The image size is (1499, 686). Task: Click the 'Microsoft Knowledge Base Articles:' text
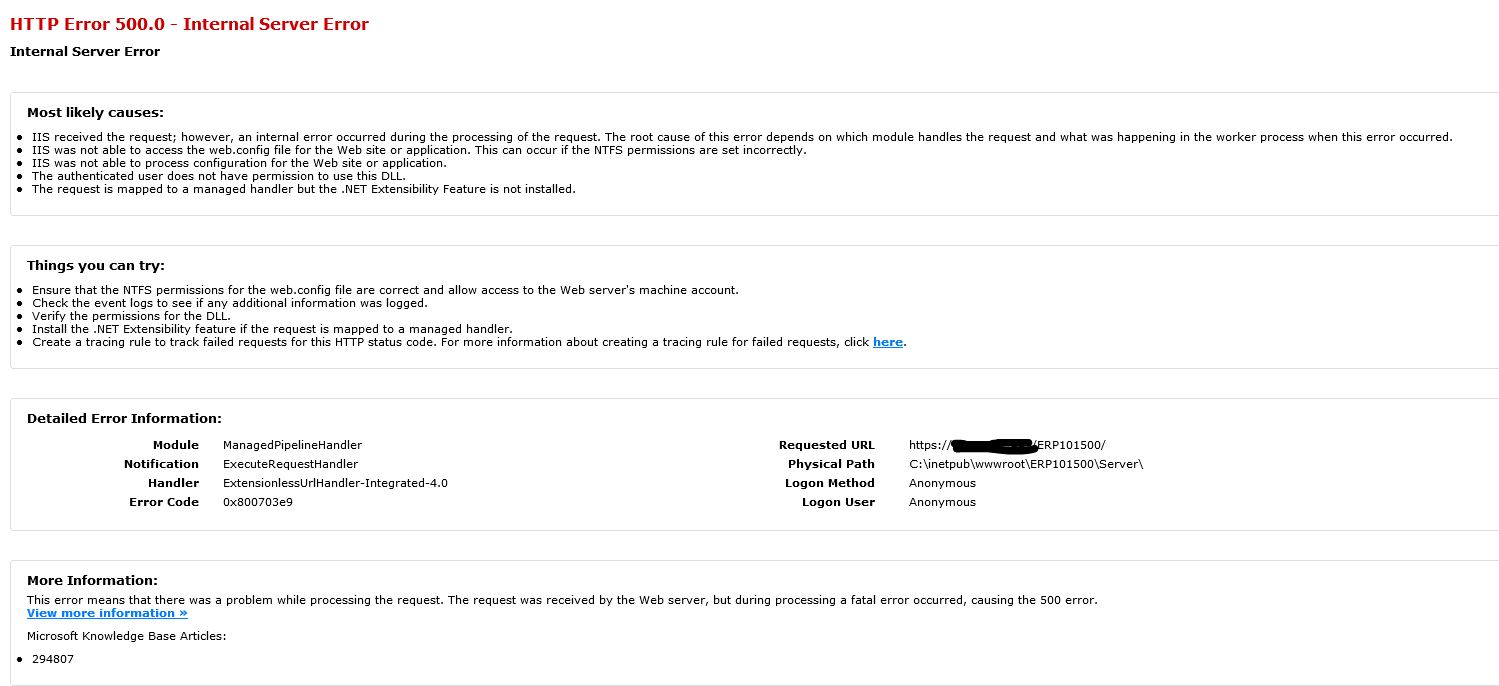pos(127,636)
